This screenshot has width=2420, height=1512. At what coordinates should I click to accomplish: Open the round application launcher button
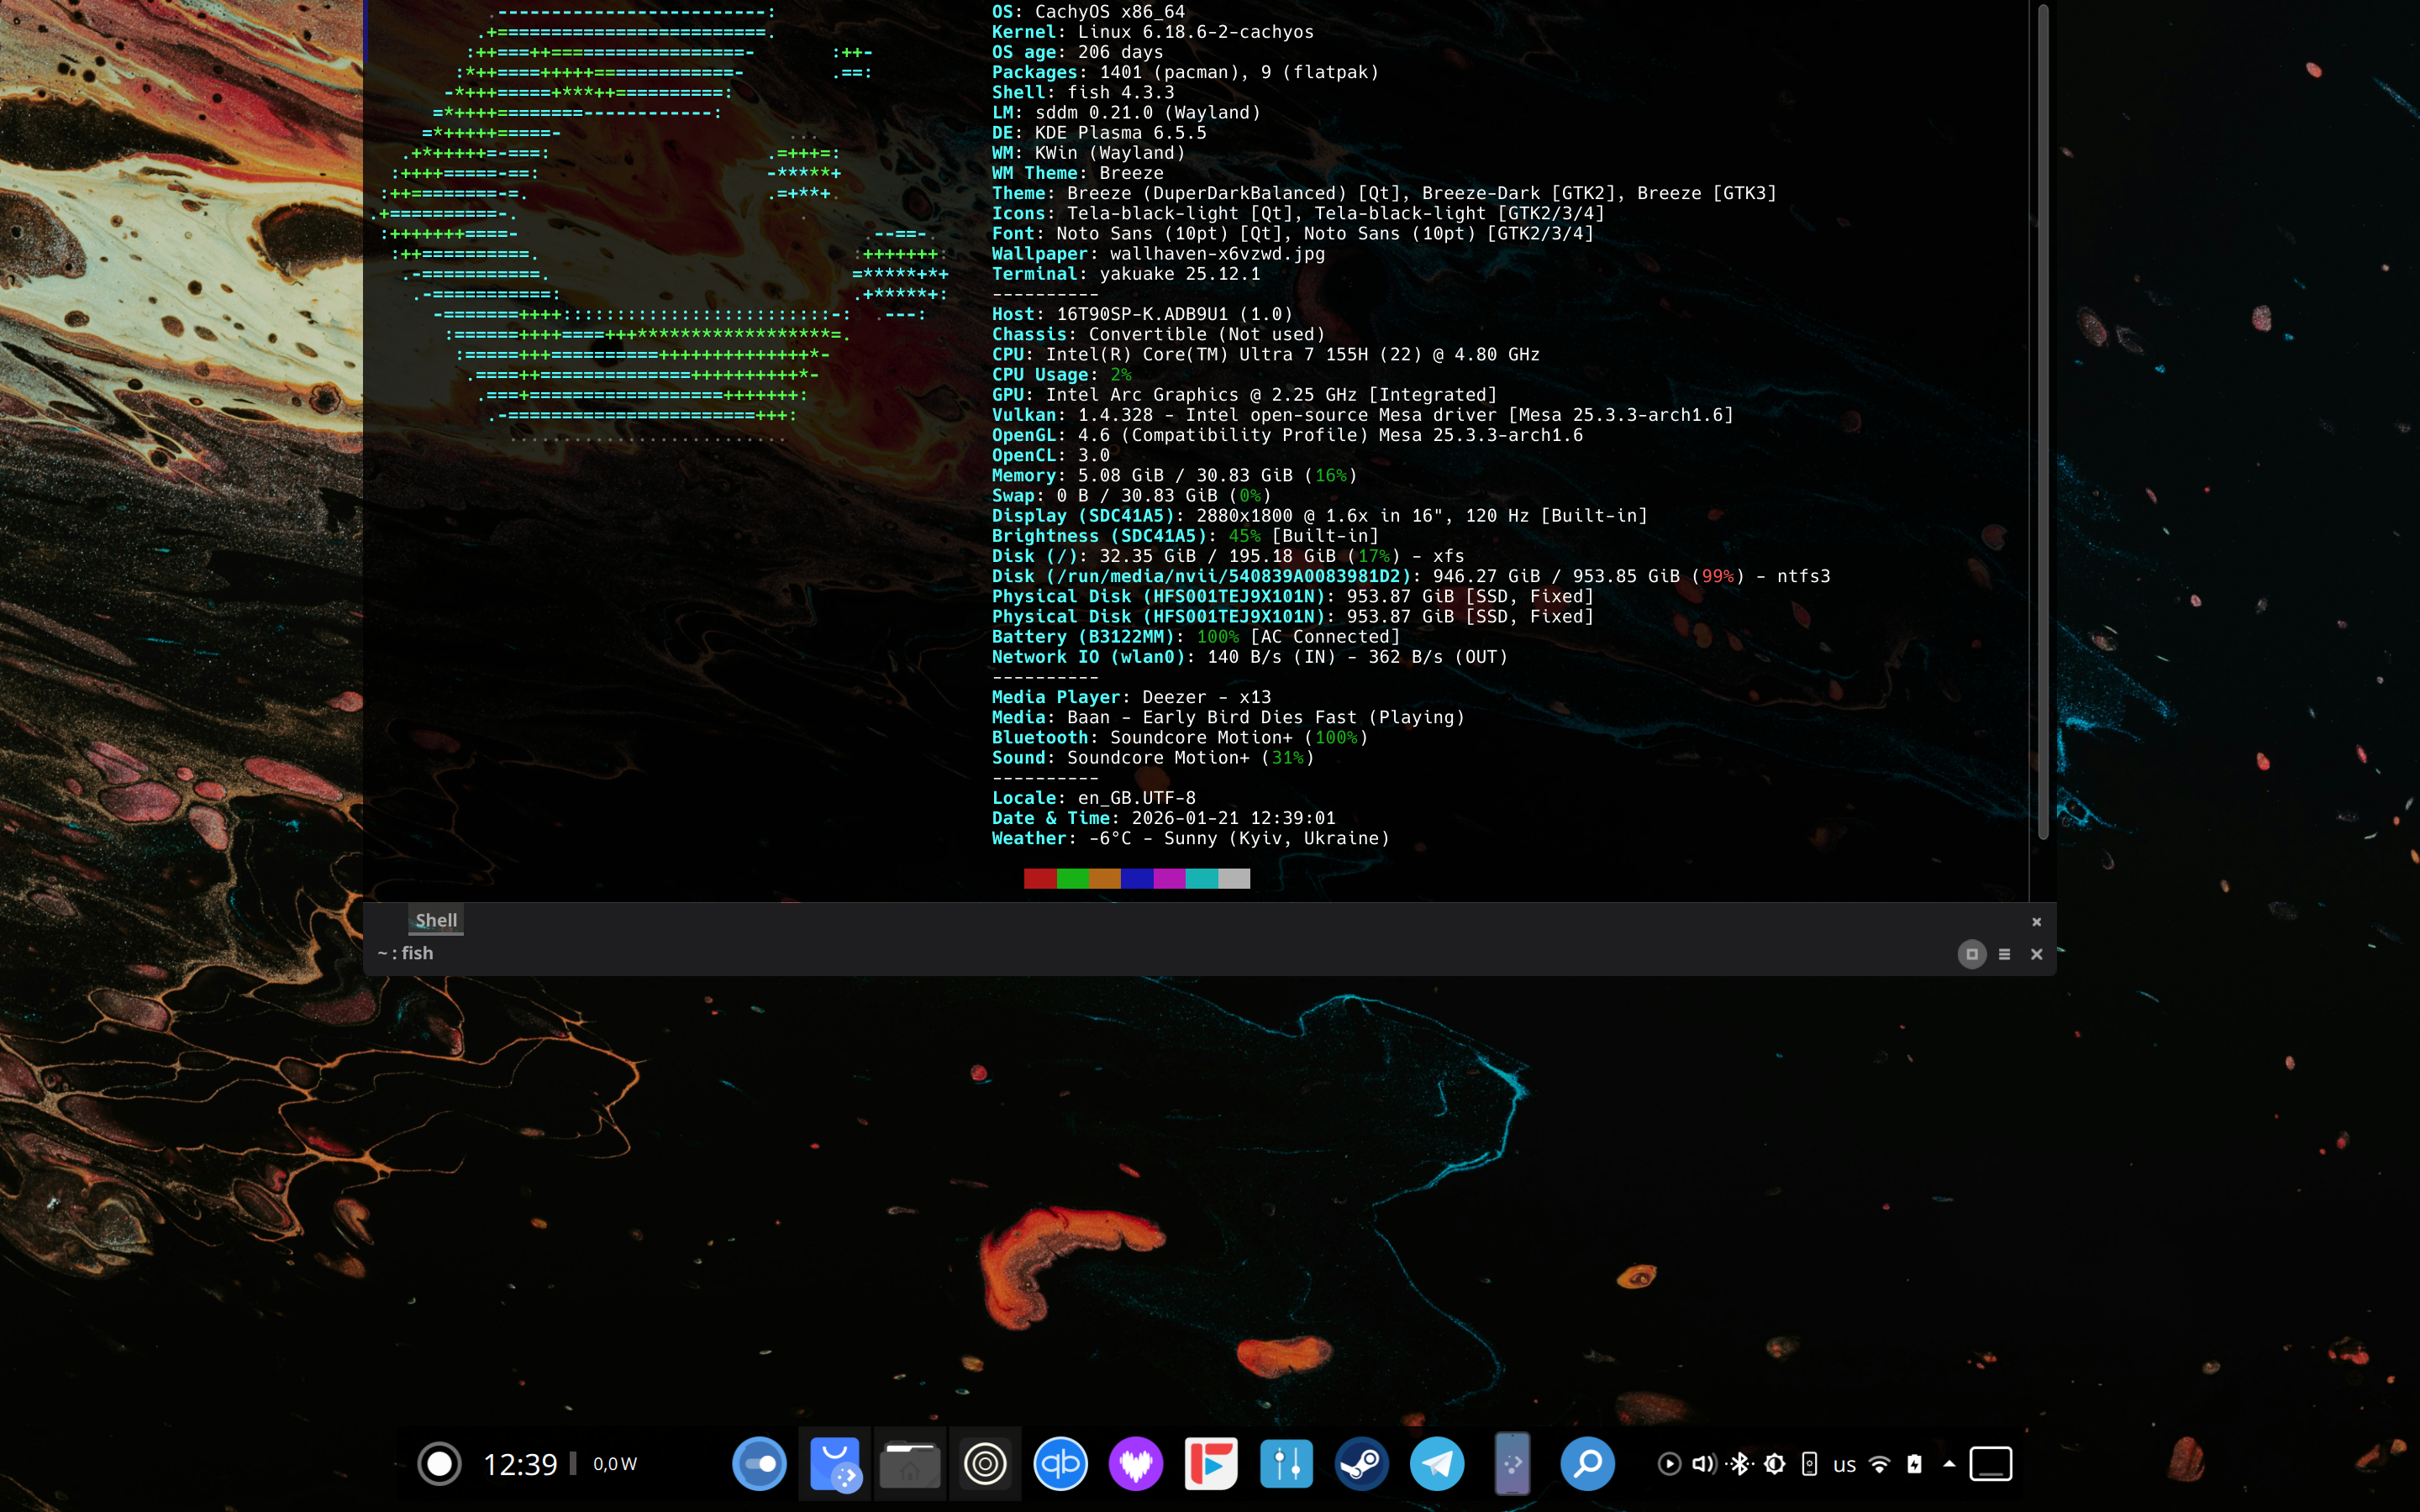tap(439, 1464)
